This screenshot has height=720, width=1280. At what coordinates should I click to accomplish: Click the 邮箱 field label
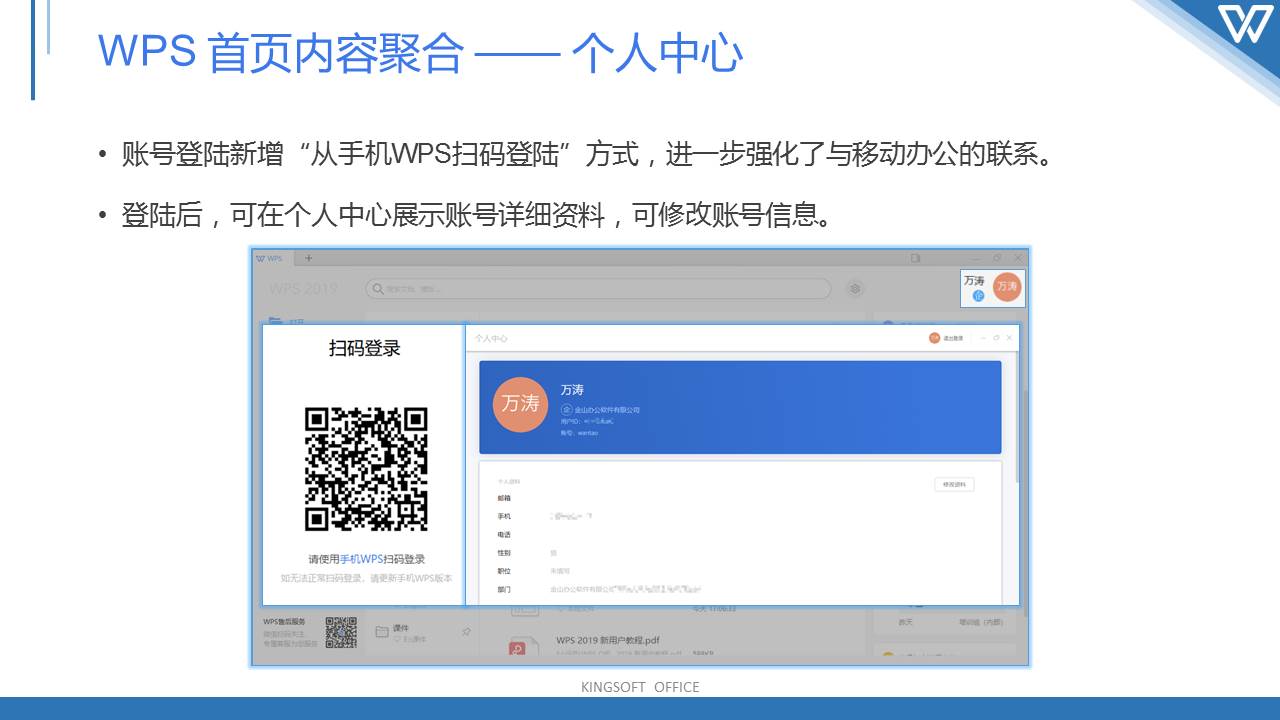pos(504,498)
